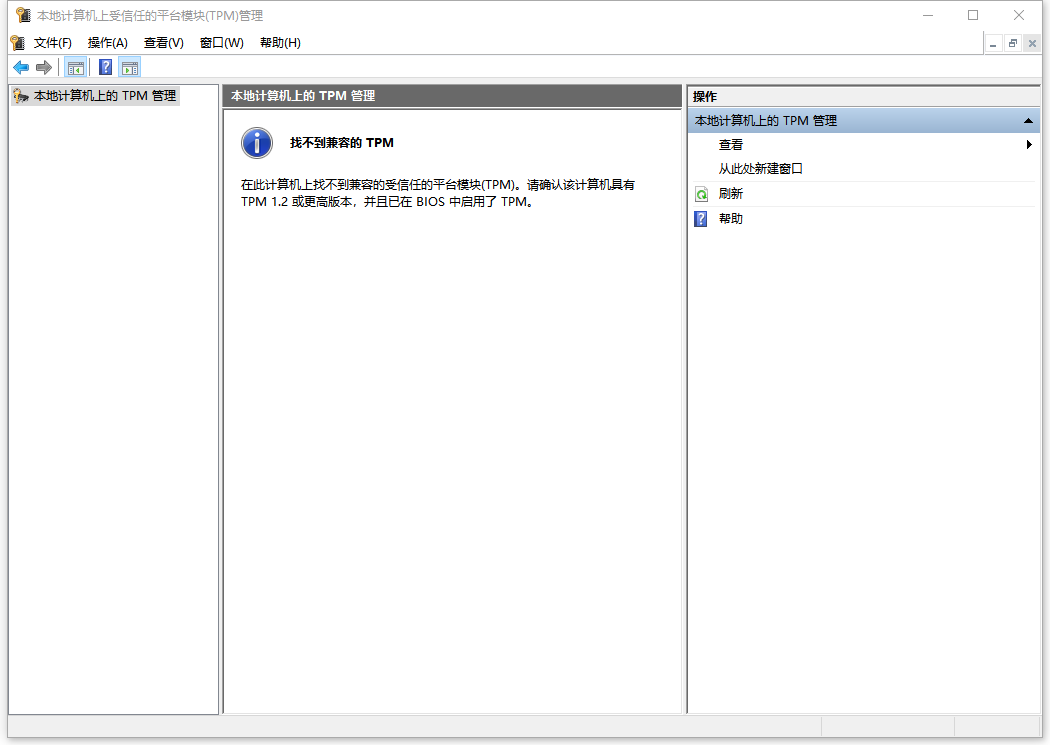This screenshot has width=1050, height=745.
Task: Click the TPM title bar application icon
Action: (23, 15)
